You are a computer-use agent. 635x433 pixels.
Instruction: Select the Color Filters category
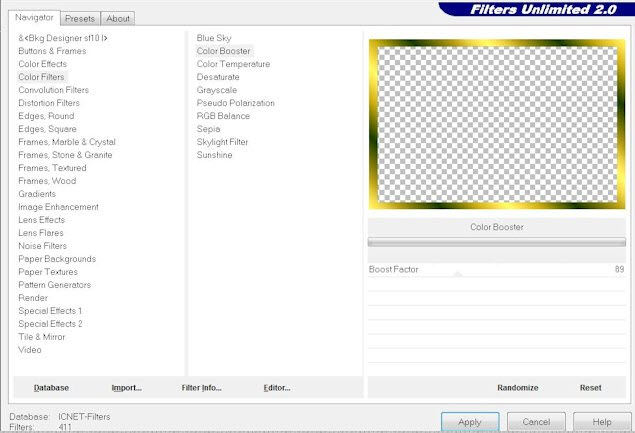tap(41, 77)
